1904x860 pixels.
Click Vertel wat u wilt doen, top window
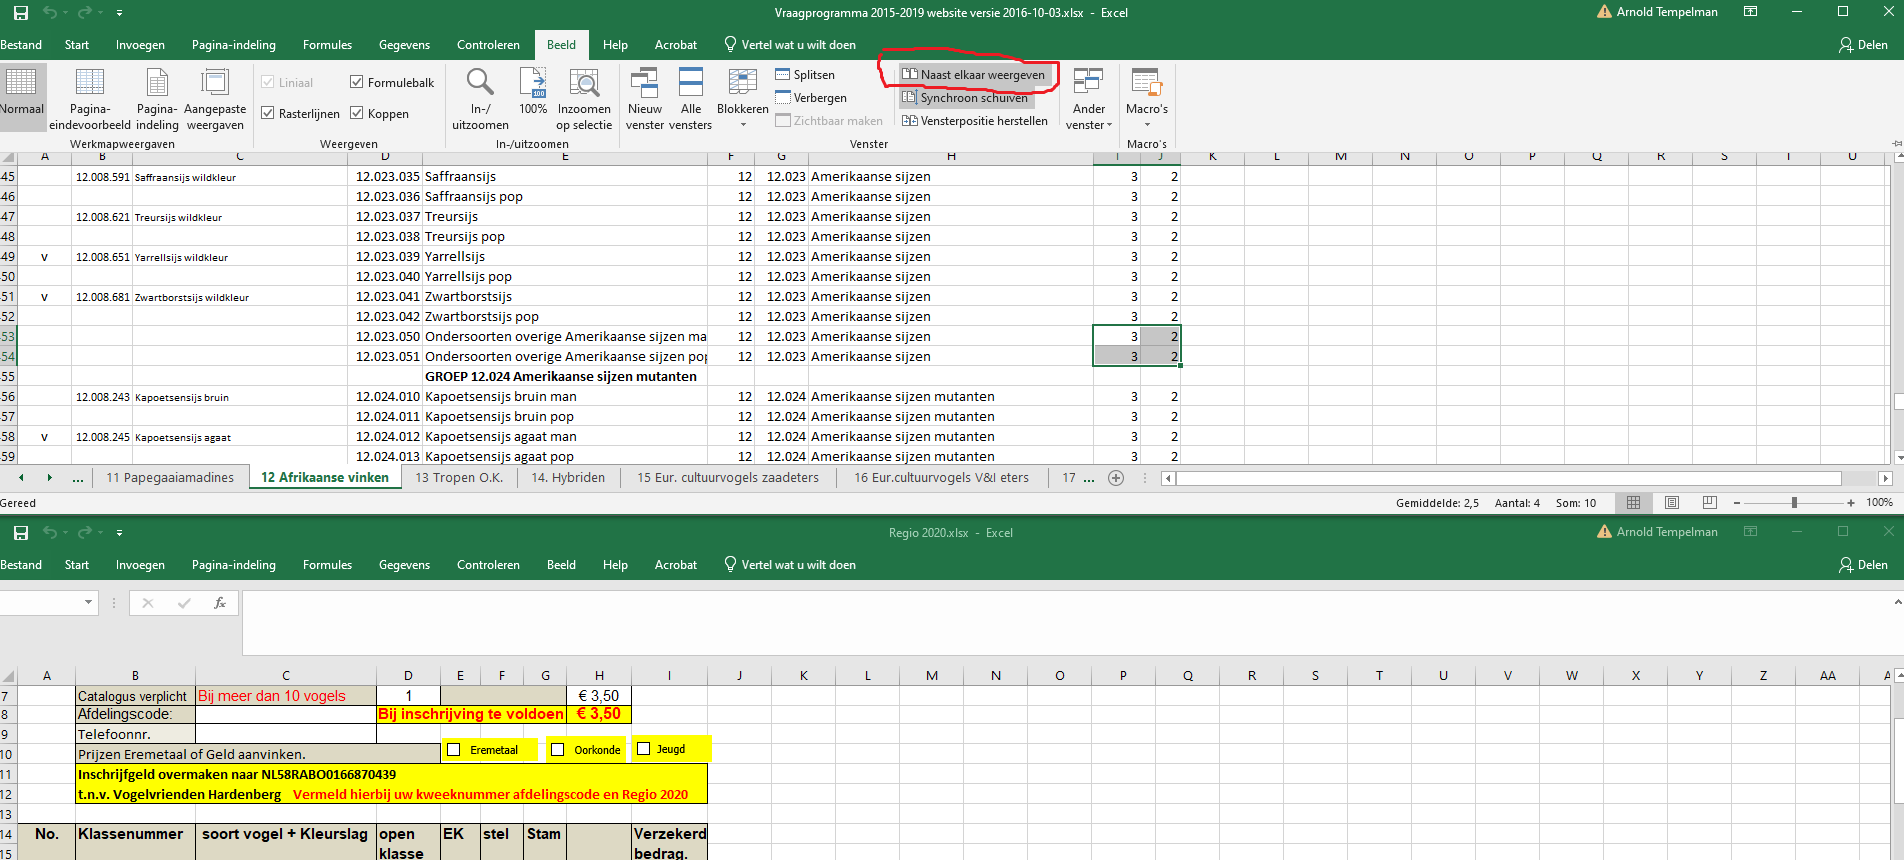pyautogui.click(x=790, y=45)
